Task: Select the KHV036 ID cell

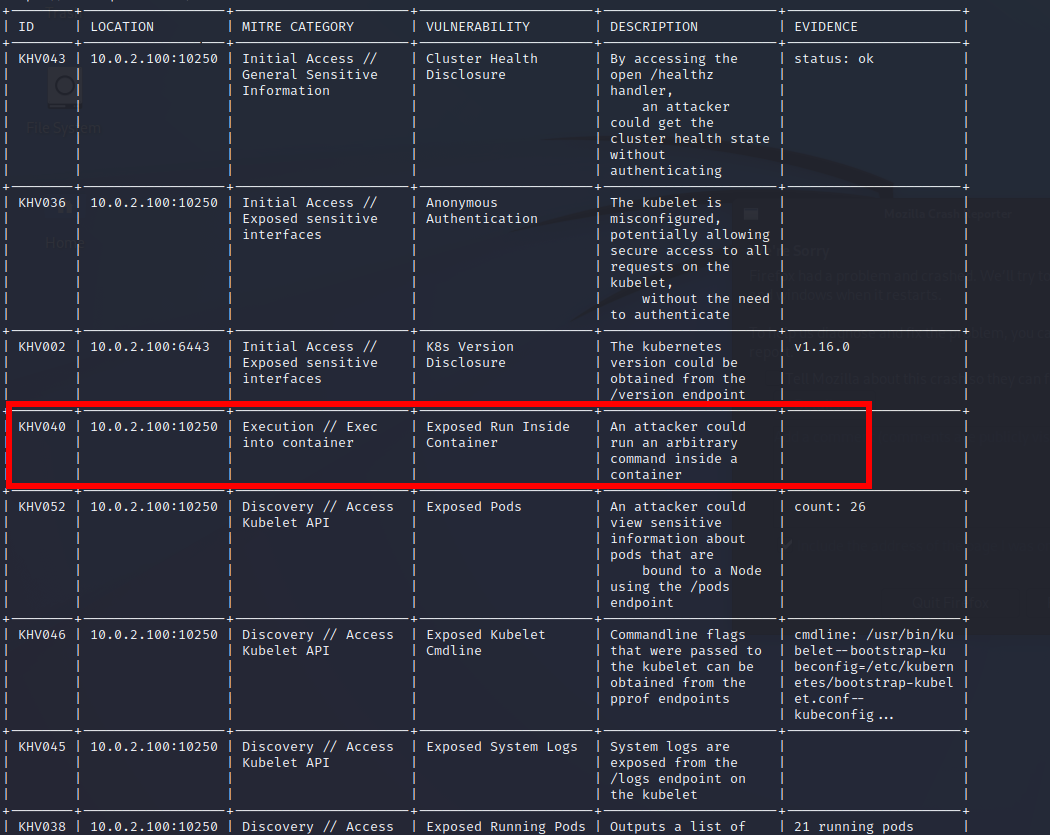Action: pos(42,203)
